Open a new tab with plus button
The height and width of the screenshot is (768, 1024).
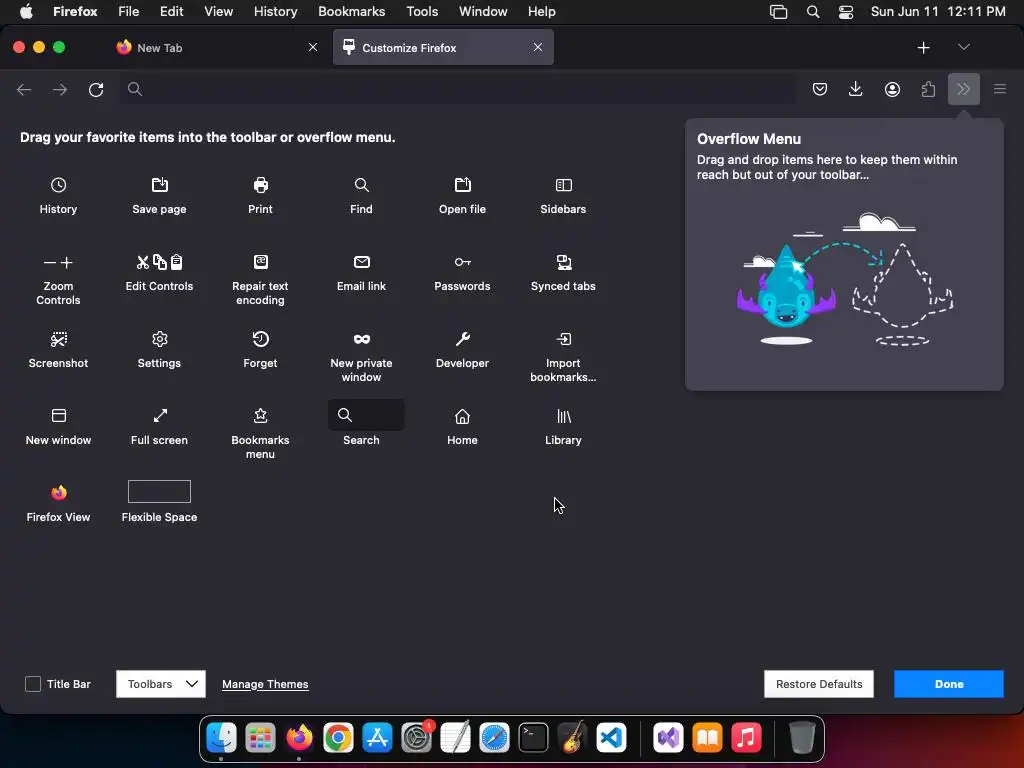(923, 48)
